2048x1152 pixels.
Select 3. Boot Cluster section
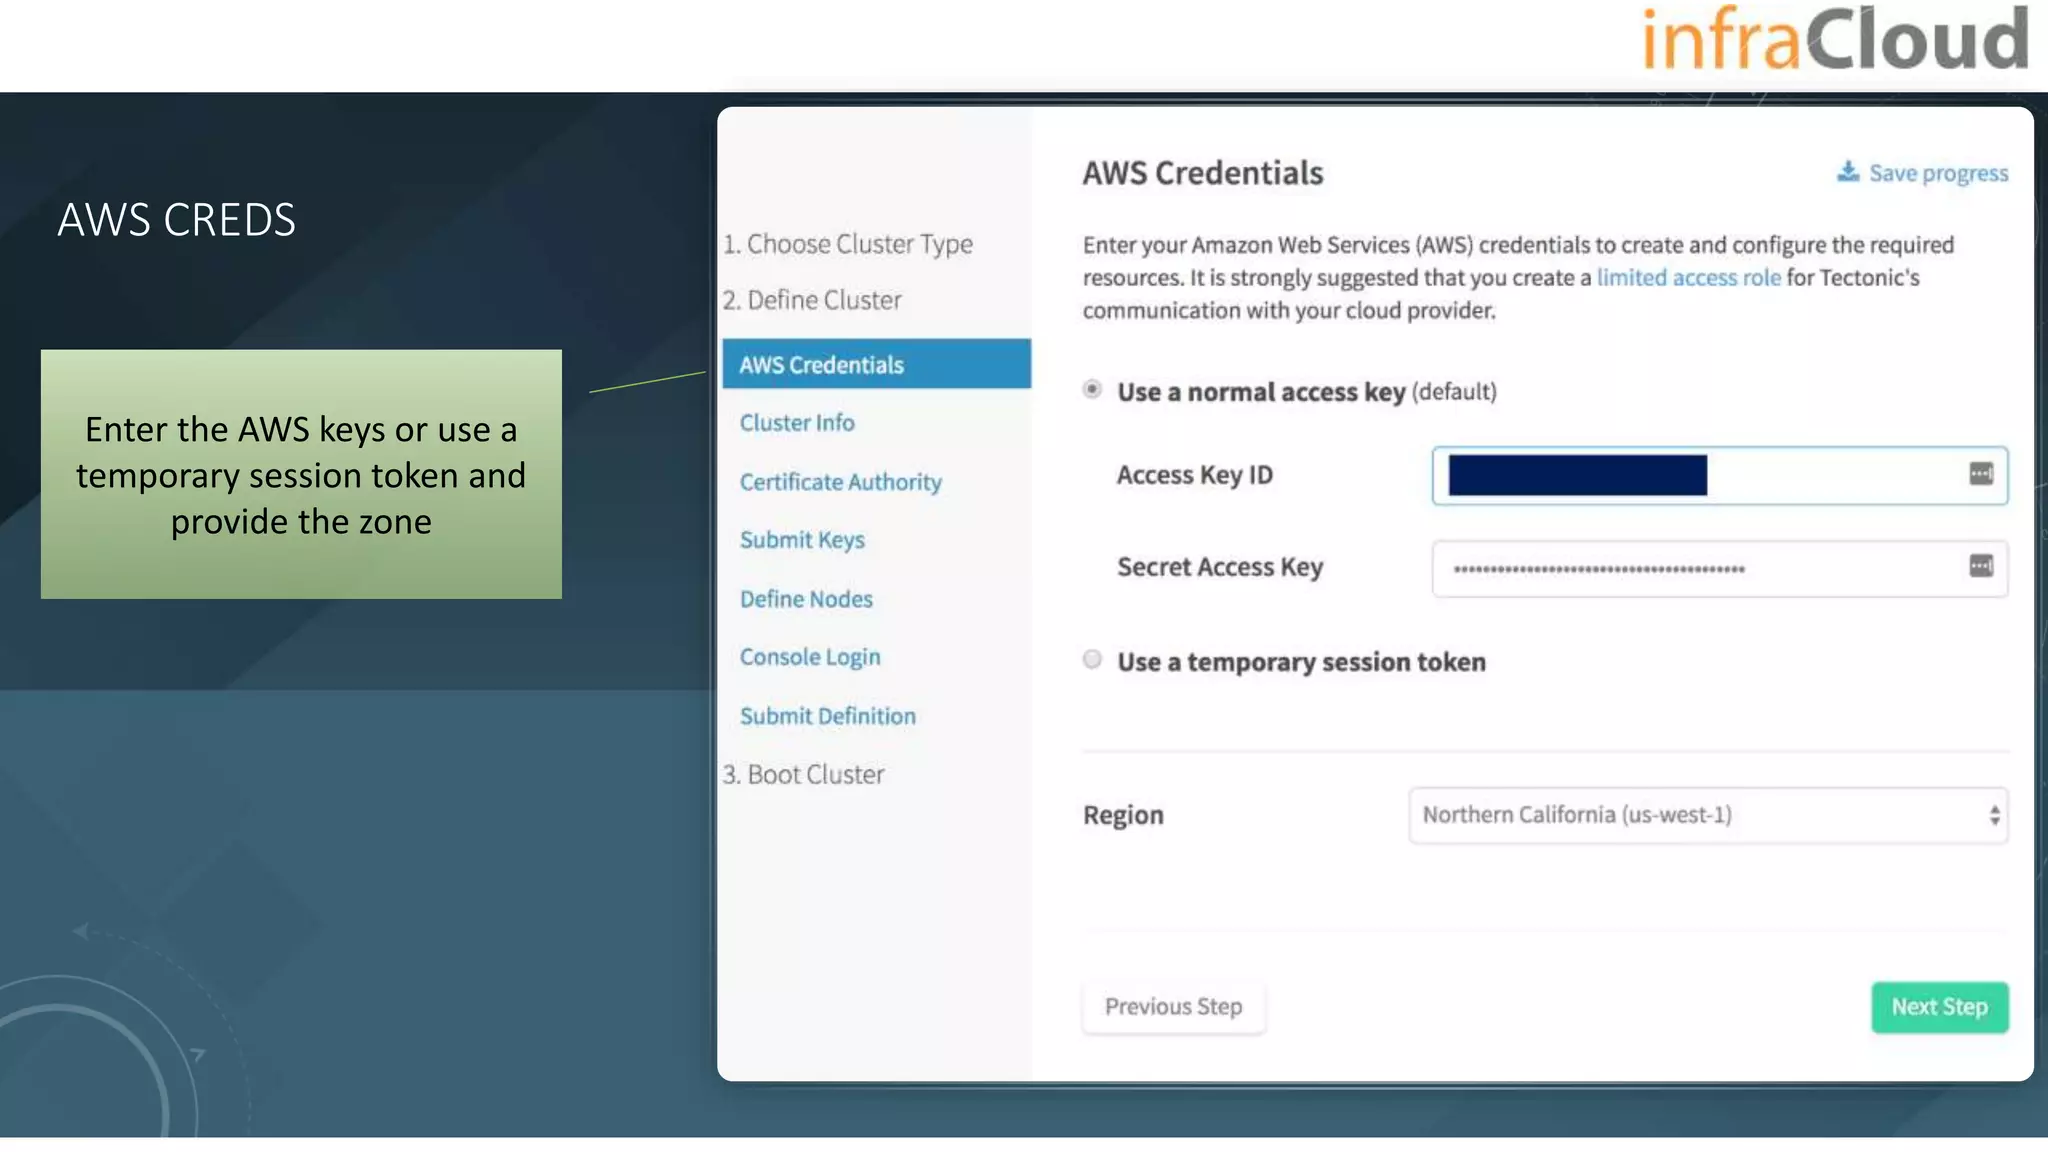tap(804, 775)
